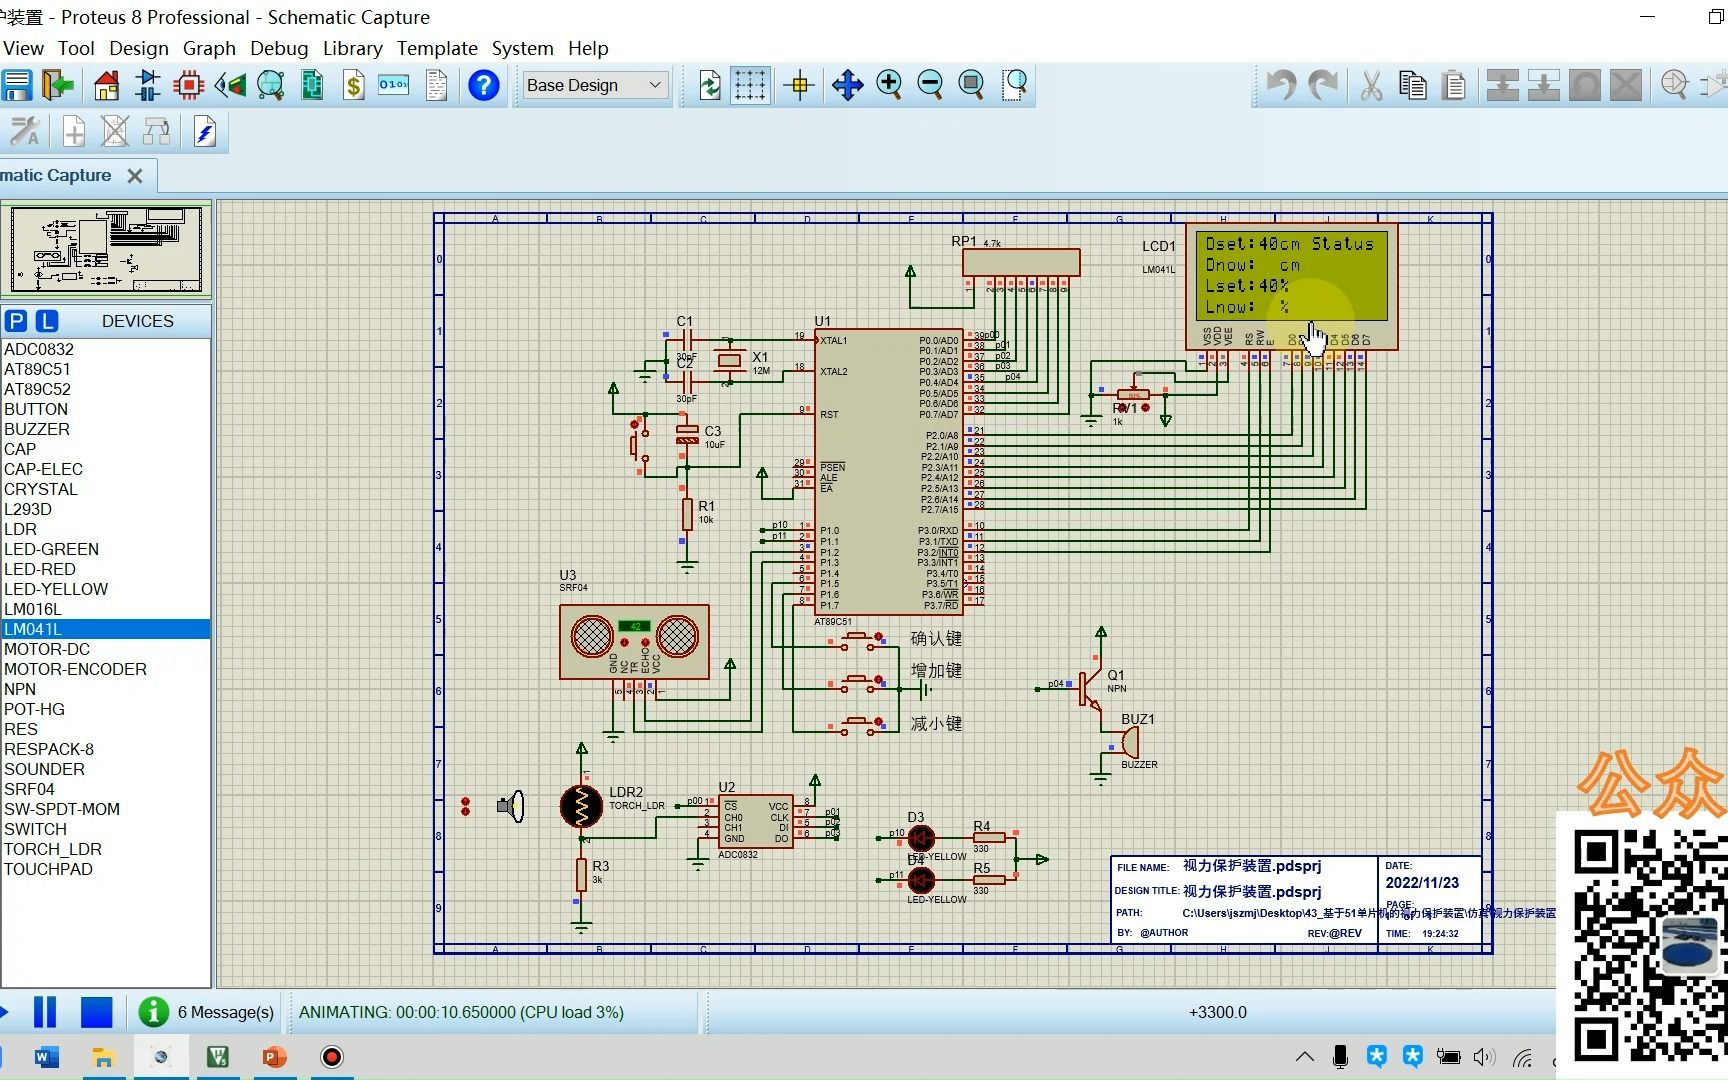Click the Block Move icon

pos(1543,85)
